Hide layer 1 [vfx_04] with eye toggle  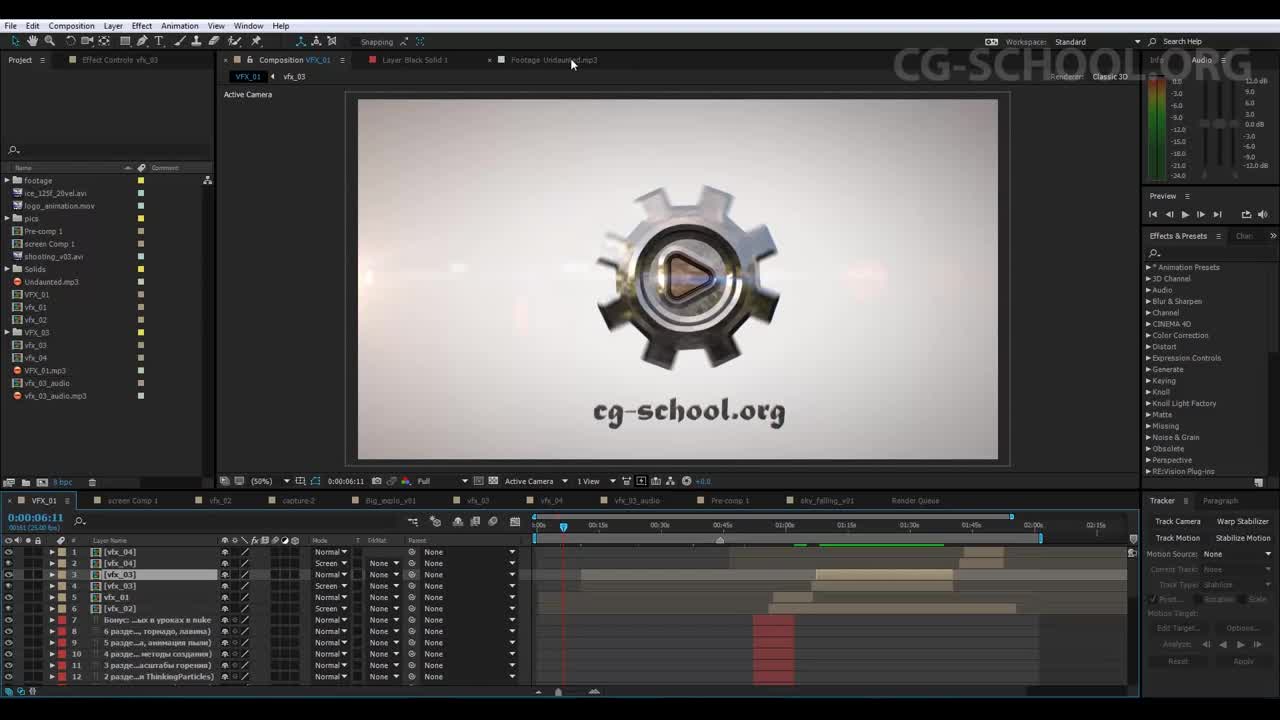(9, 552)
